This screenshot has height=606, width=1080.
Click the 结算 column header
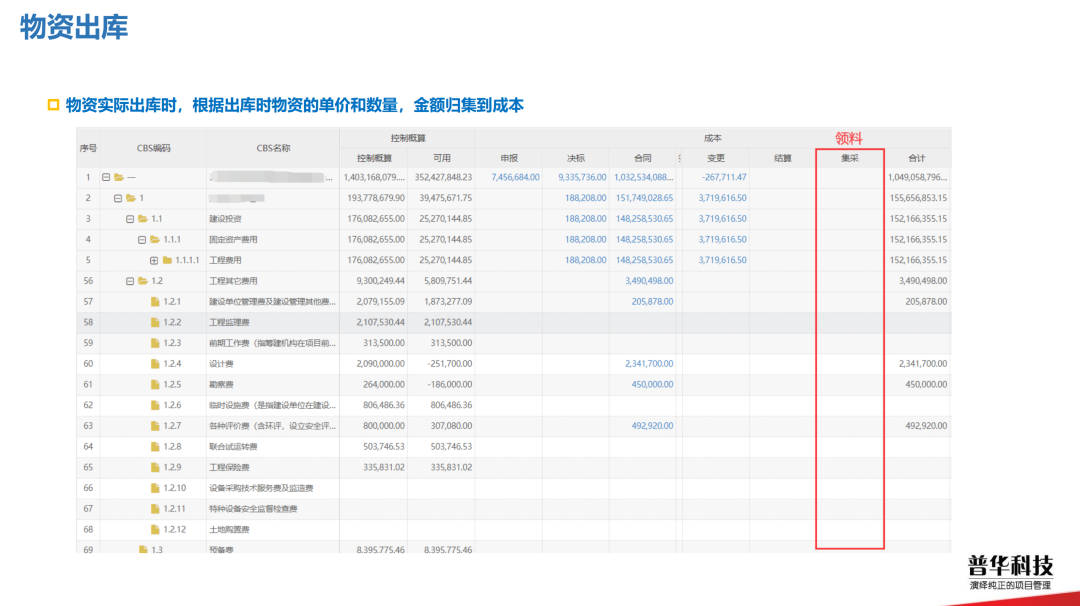(x=782, y=158)
